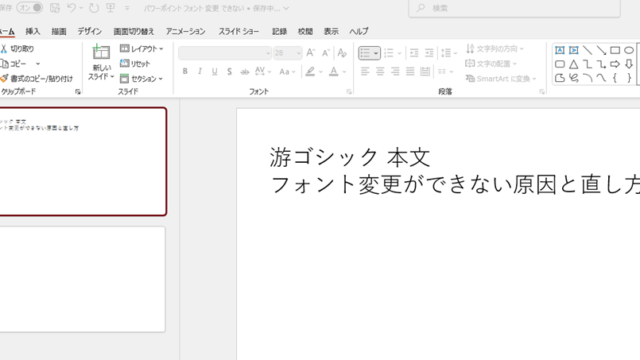Toggle Strikethrough formatting
Screen dimensions: 640x360
244,72
